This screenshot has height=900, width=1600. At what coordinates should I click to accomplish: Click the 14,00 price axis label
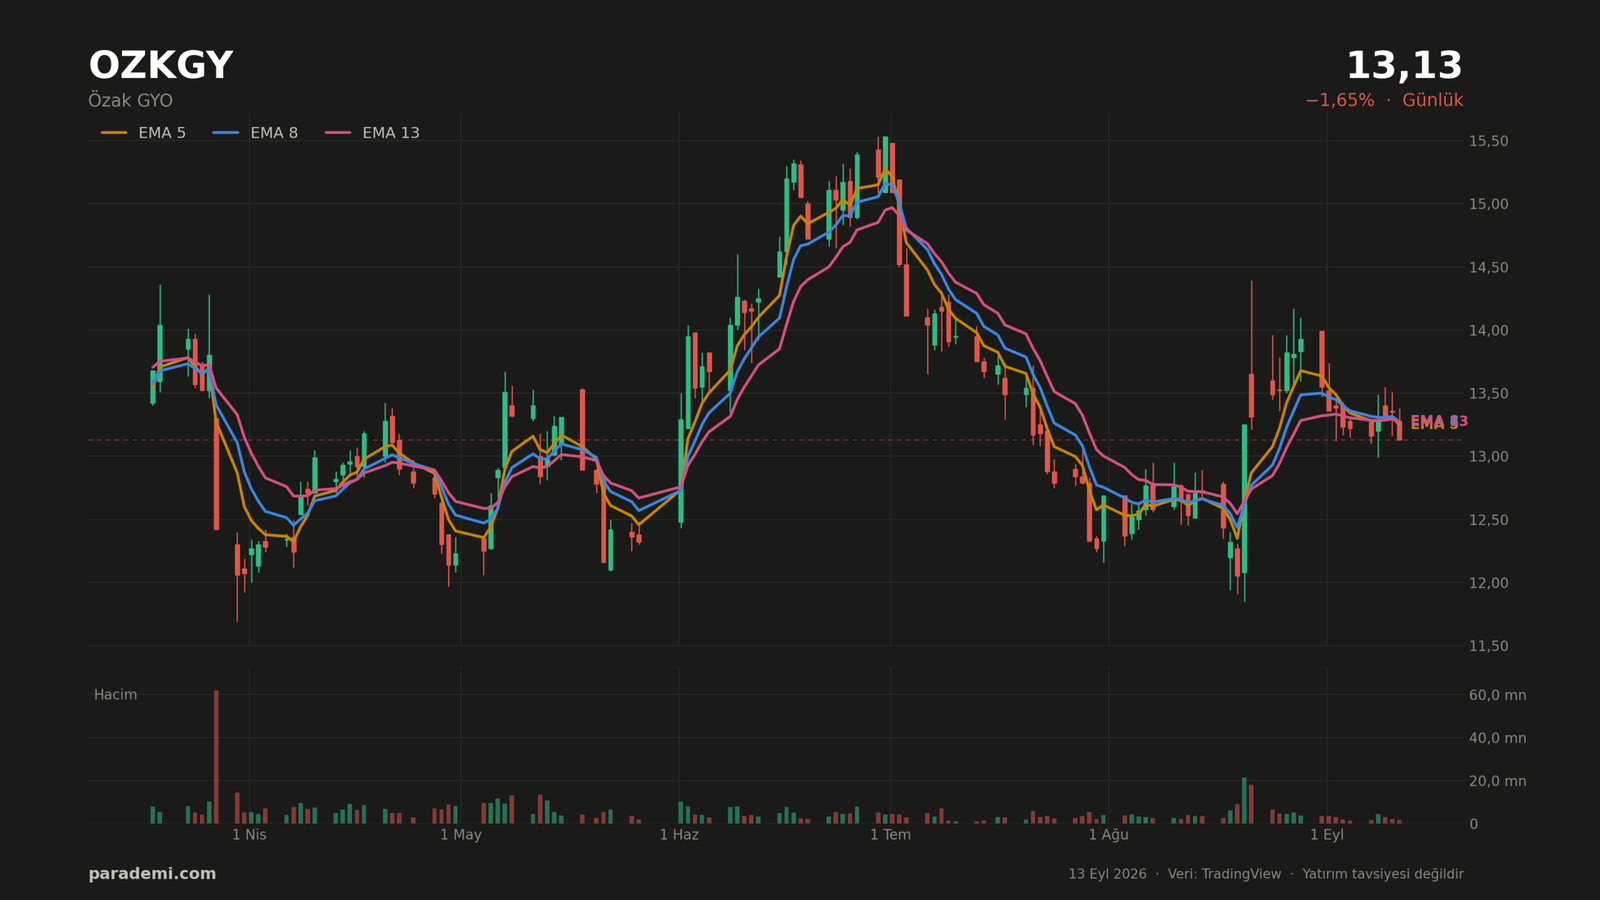pos(1488,330)
